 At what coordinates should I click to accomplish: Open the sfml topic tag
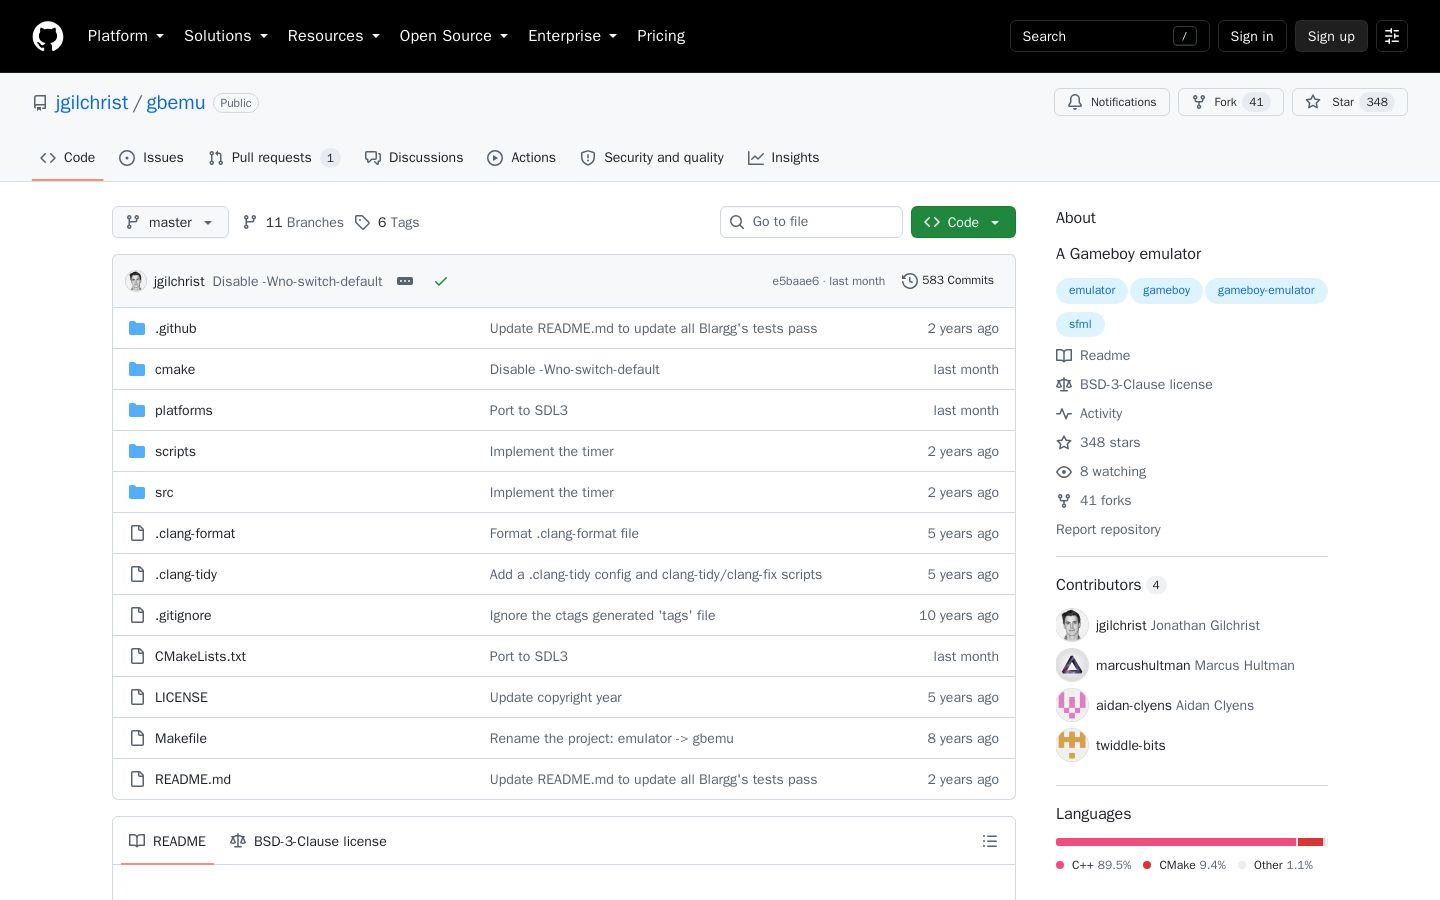1080,325
